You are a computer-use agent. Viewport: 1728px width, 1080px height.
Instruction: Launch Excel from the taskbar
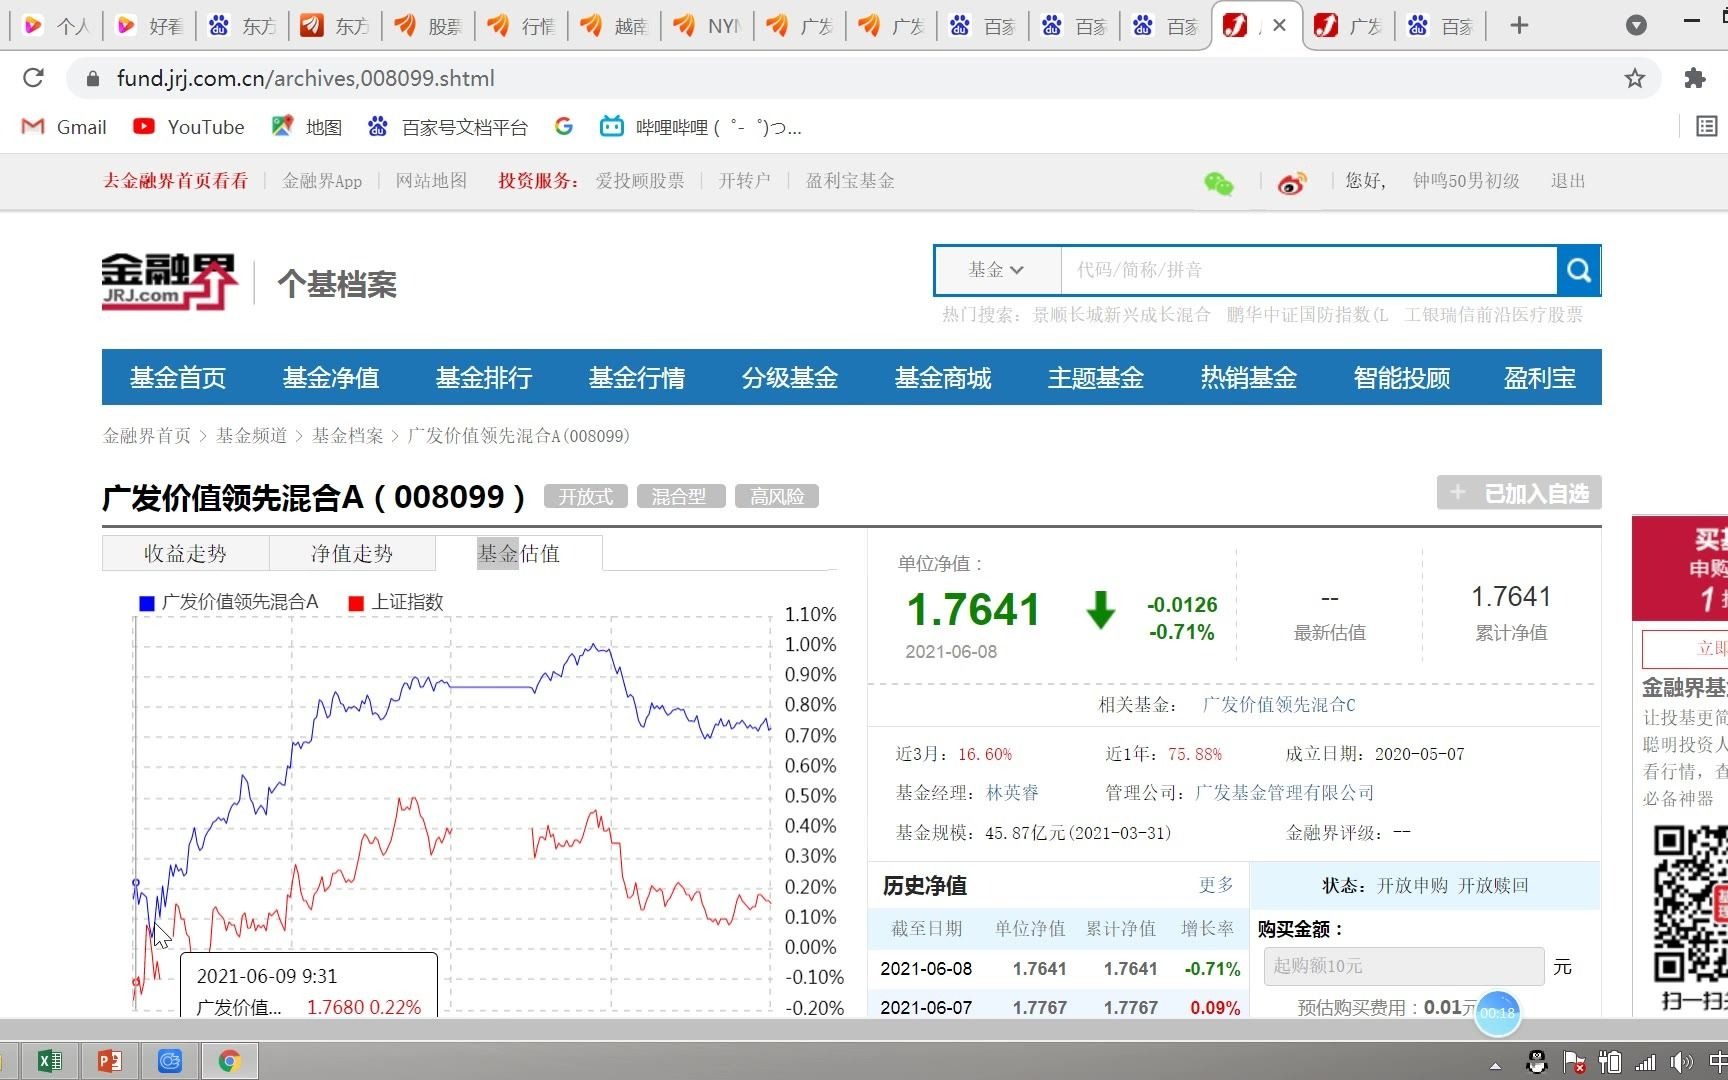(49, 1061)
